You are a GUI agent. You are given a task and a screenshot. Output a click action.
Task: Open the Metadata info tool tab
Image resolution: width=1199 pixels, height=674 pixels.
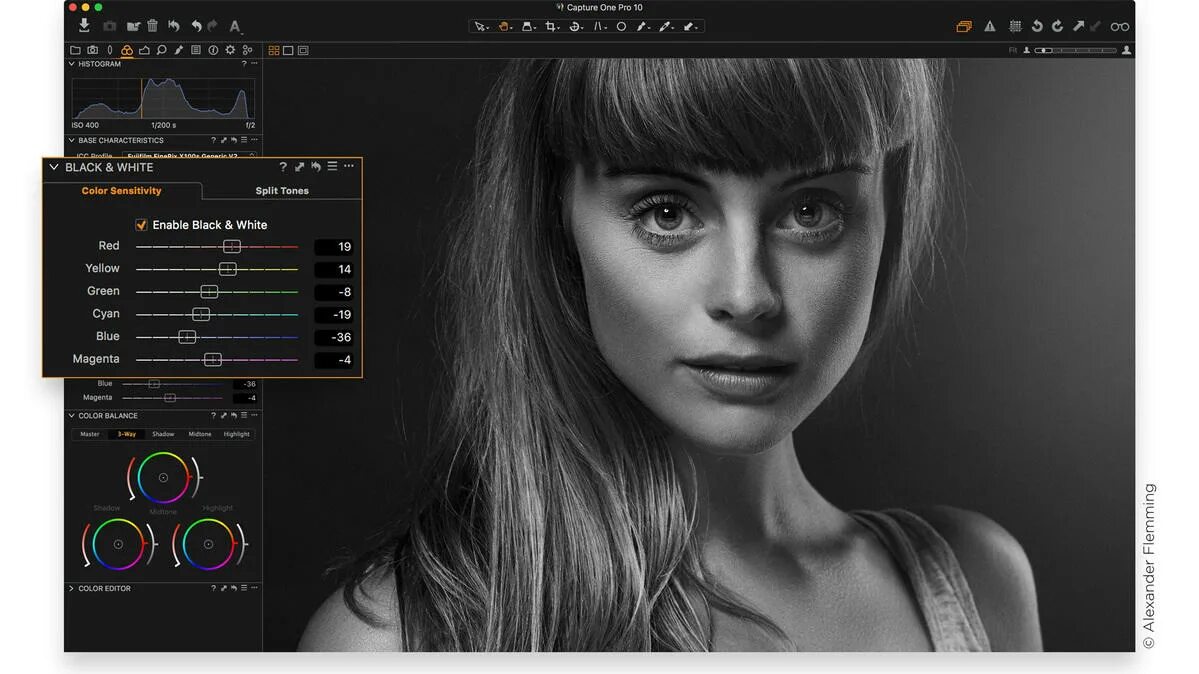click(x=213, y=50)
